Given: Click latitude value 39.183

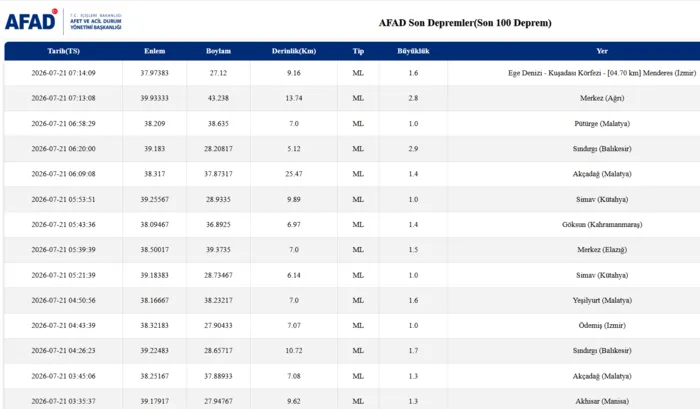Looking at the screenshot, I should 154,149.
